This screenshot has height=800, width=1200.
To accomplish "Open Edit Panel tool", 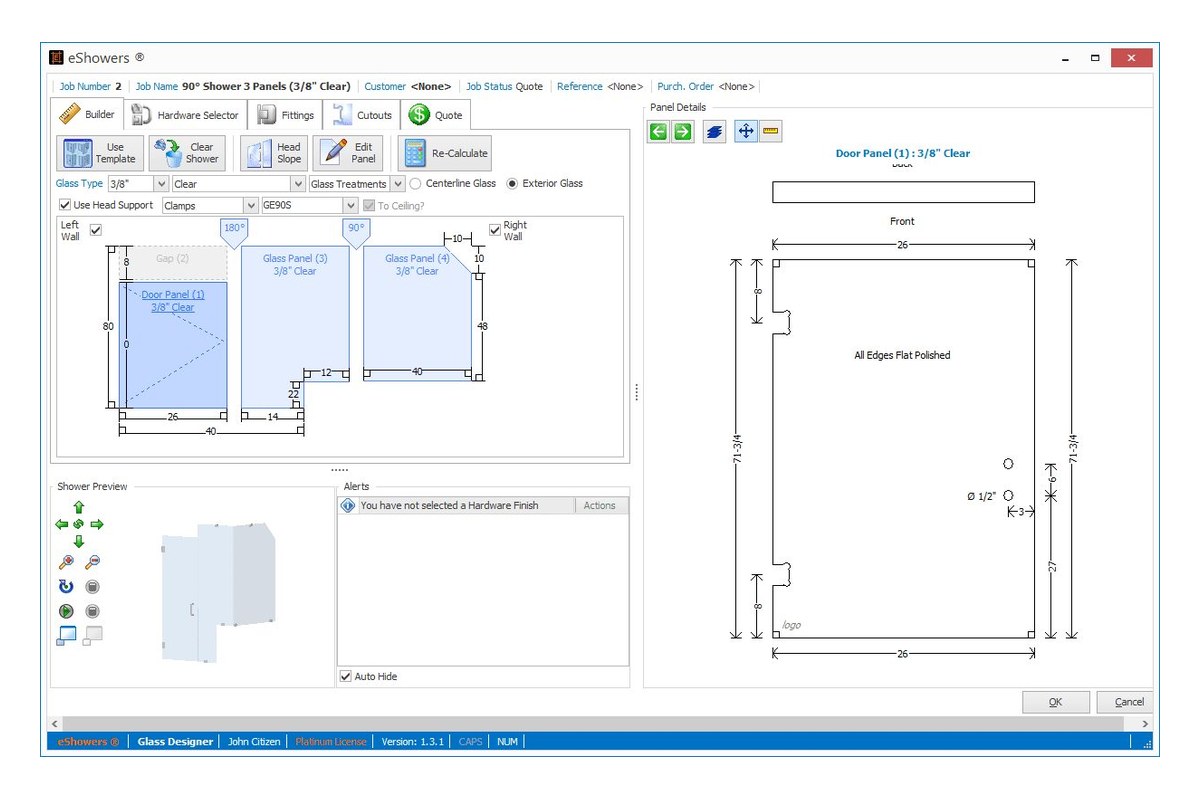I will 348,153.
